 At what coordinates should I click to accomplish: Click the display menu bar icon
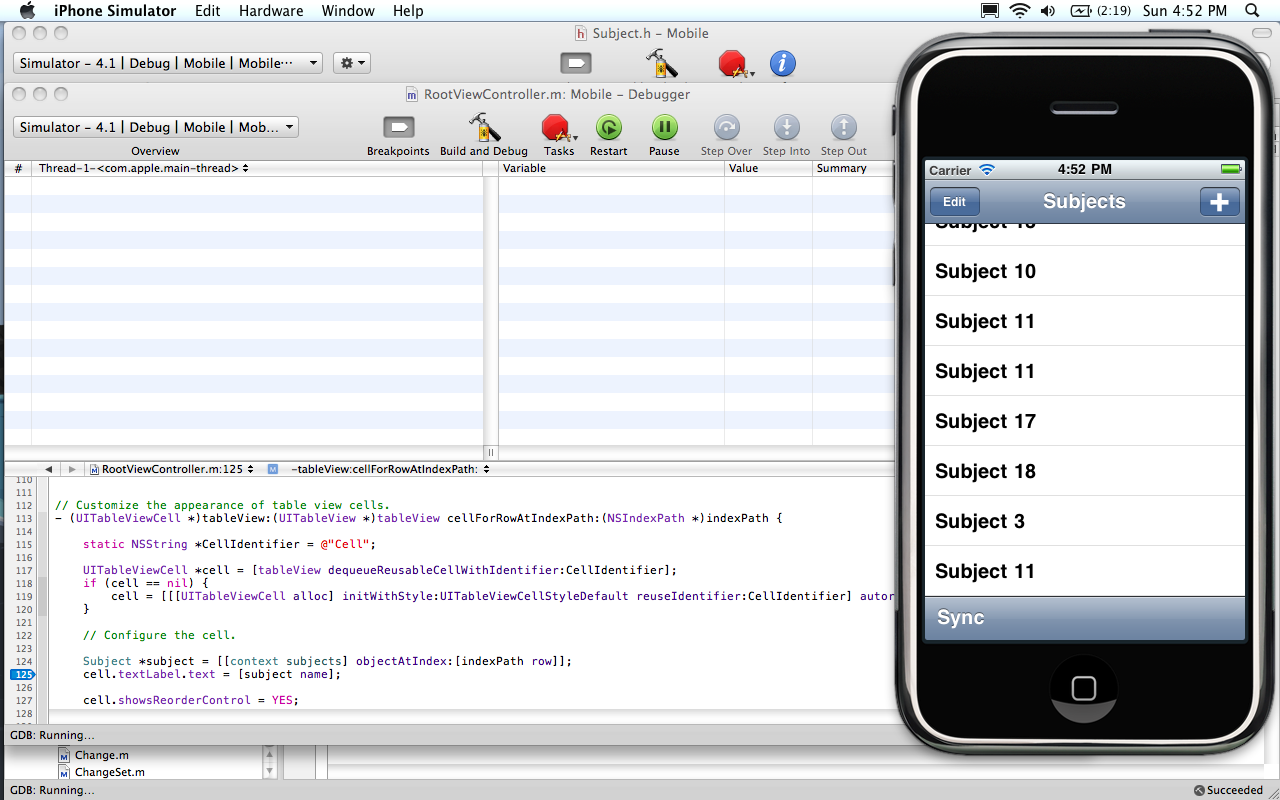point(989,11)
